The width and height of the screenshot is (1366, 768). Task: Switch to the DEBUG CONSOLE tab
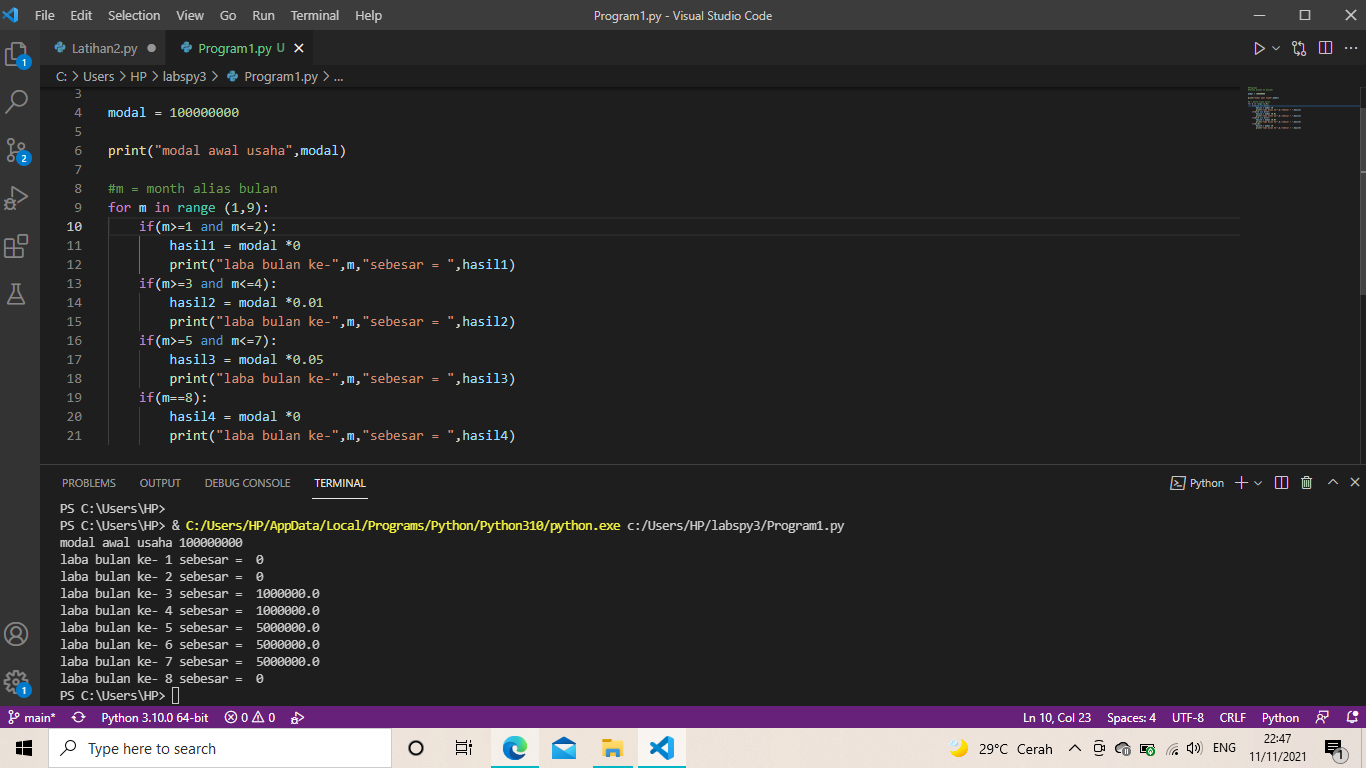(x=247, y=483)
